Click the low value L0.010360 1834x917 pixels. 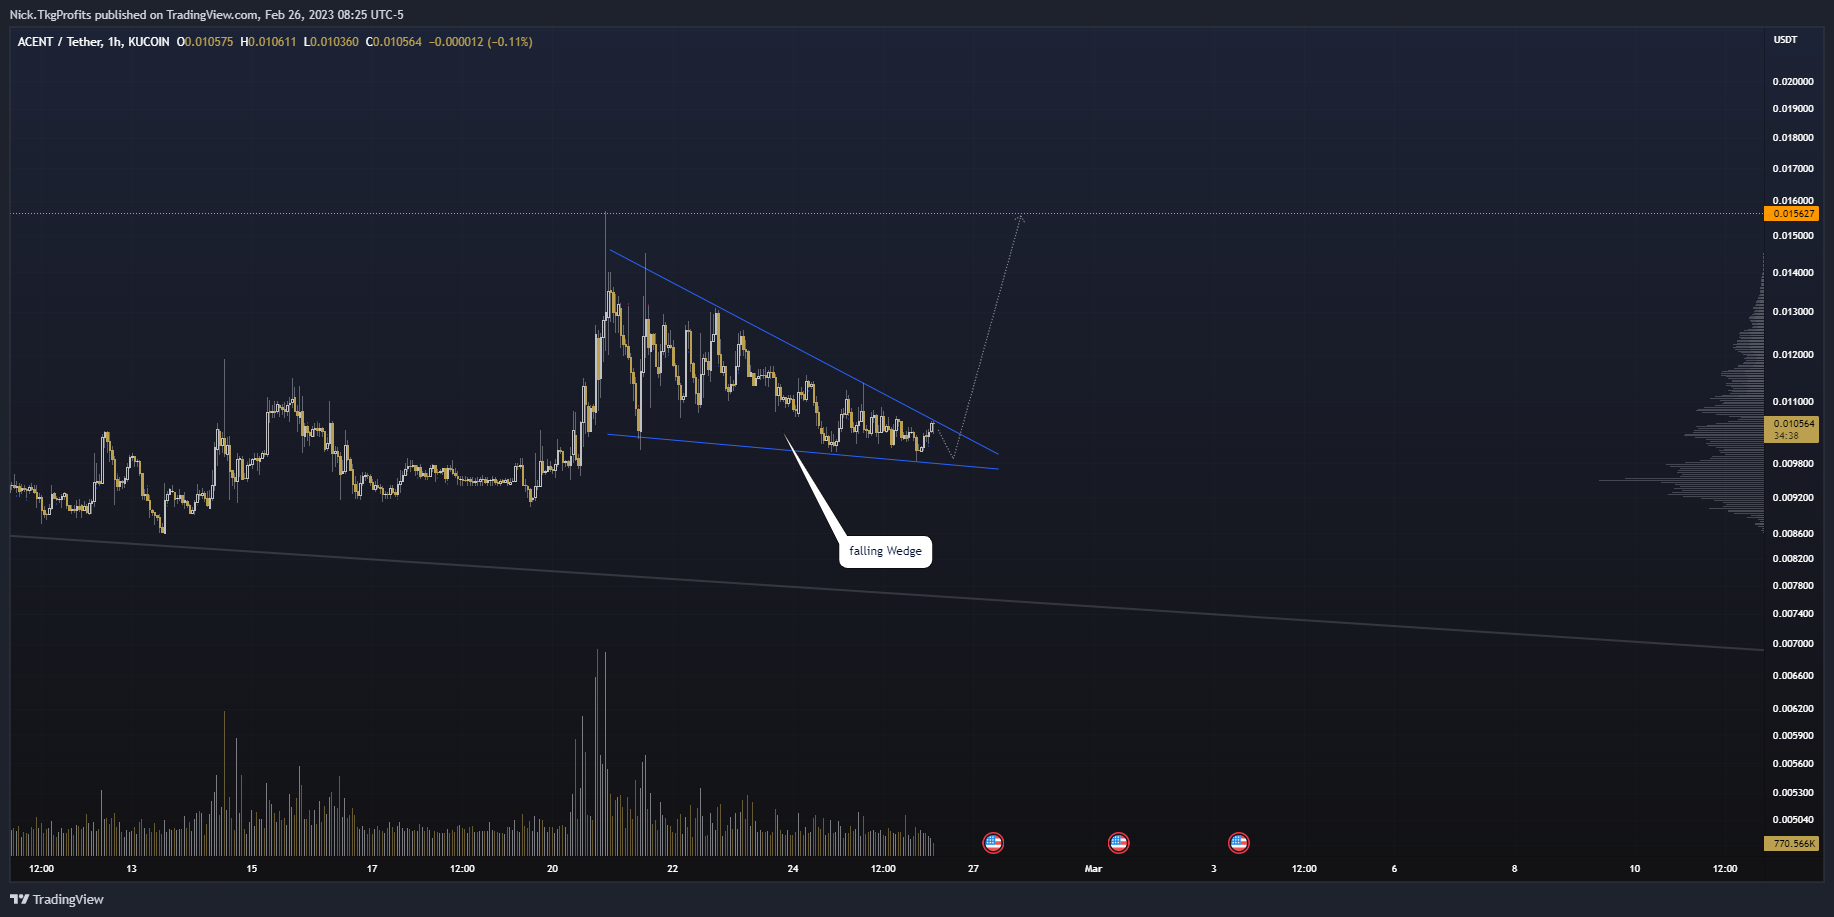(331, 42)
